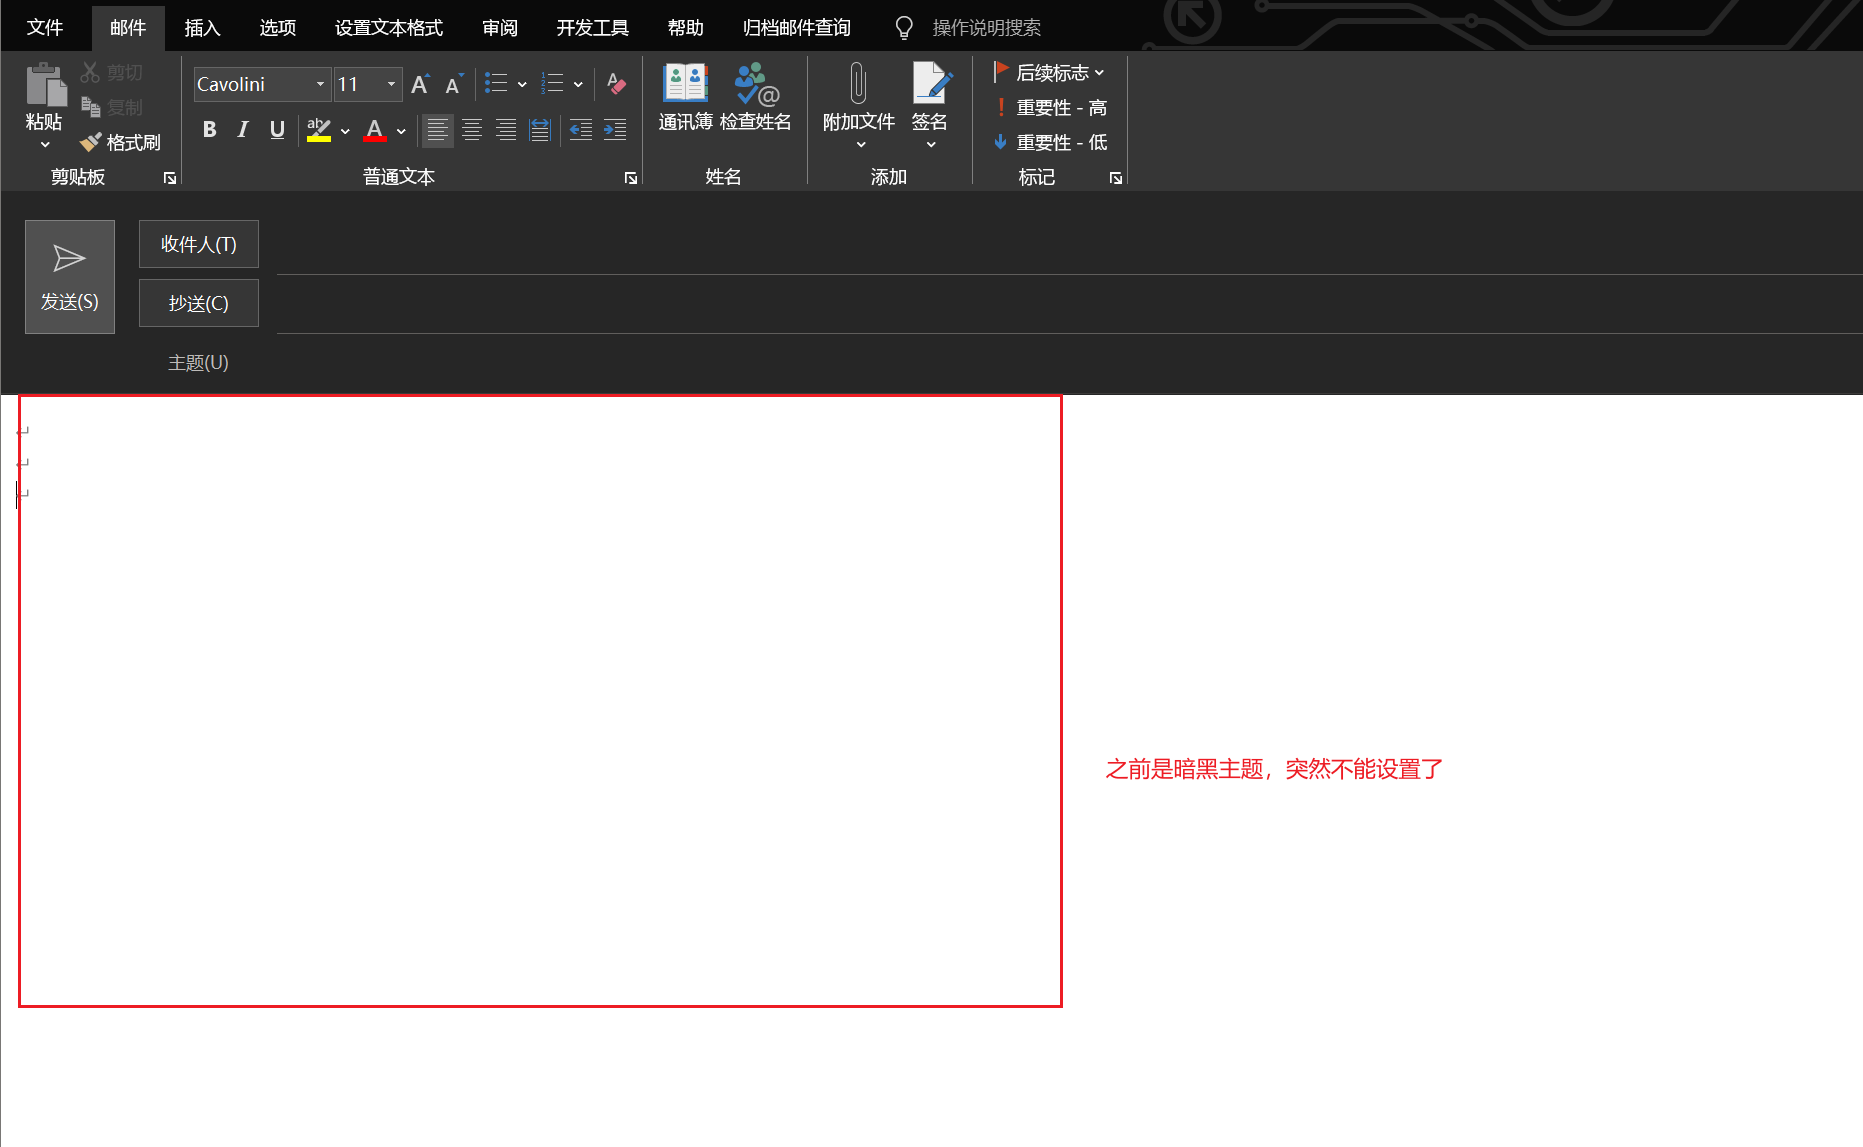Align text right

[x=506, y=130]
